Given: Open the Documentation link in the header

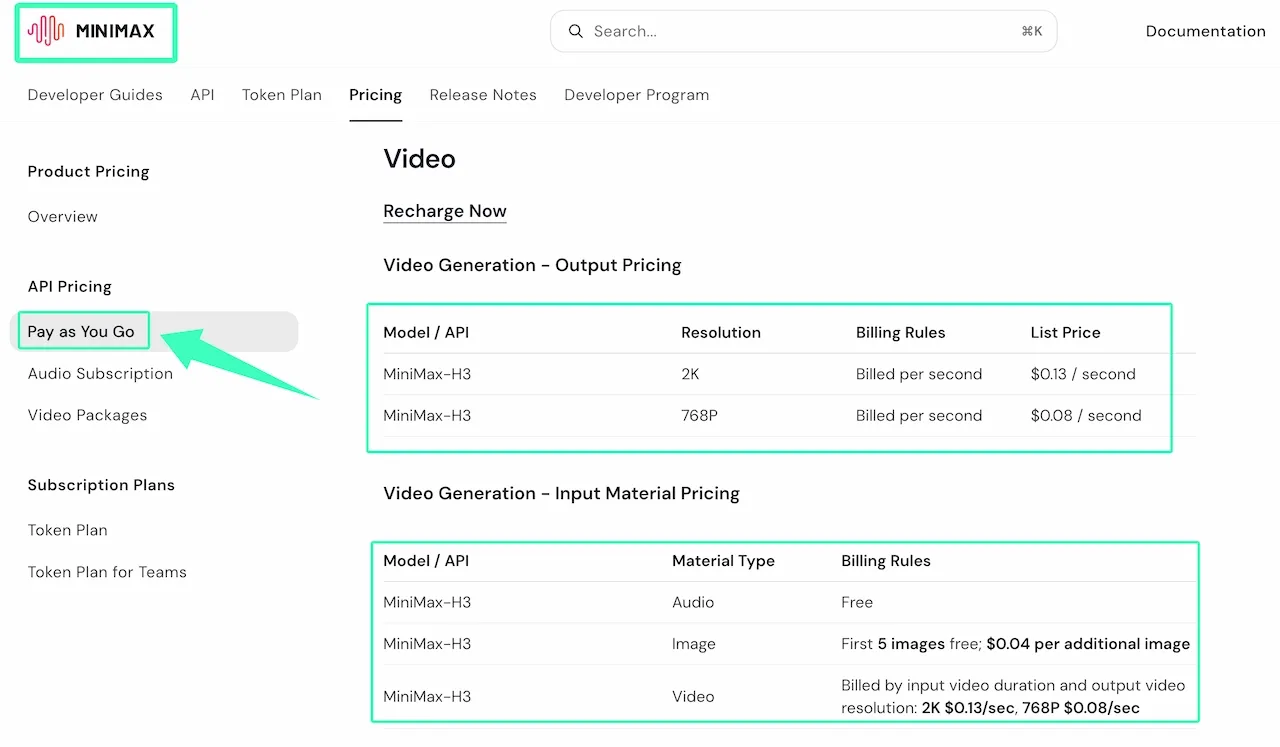Looking at the screenshot, I should point(1205,31).
